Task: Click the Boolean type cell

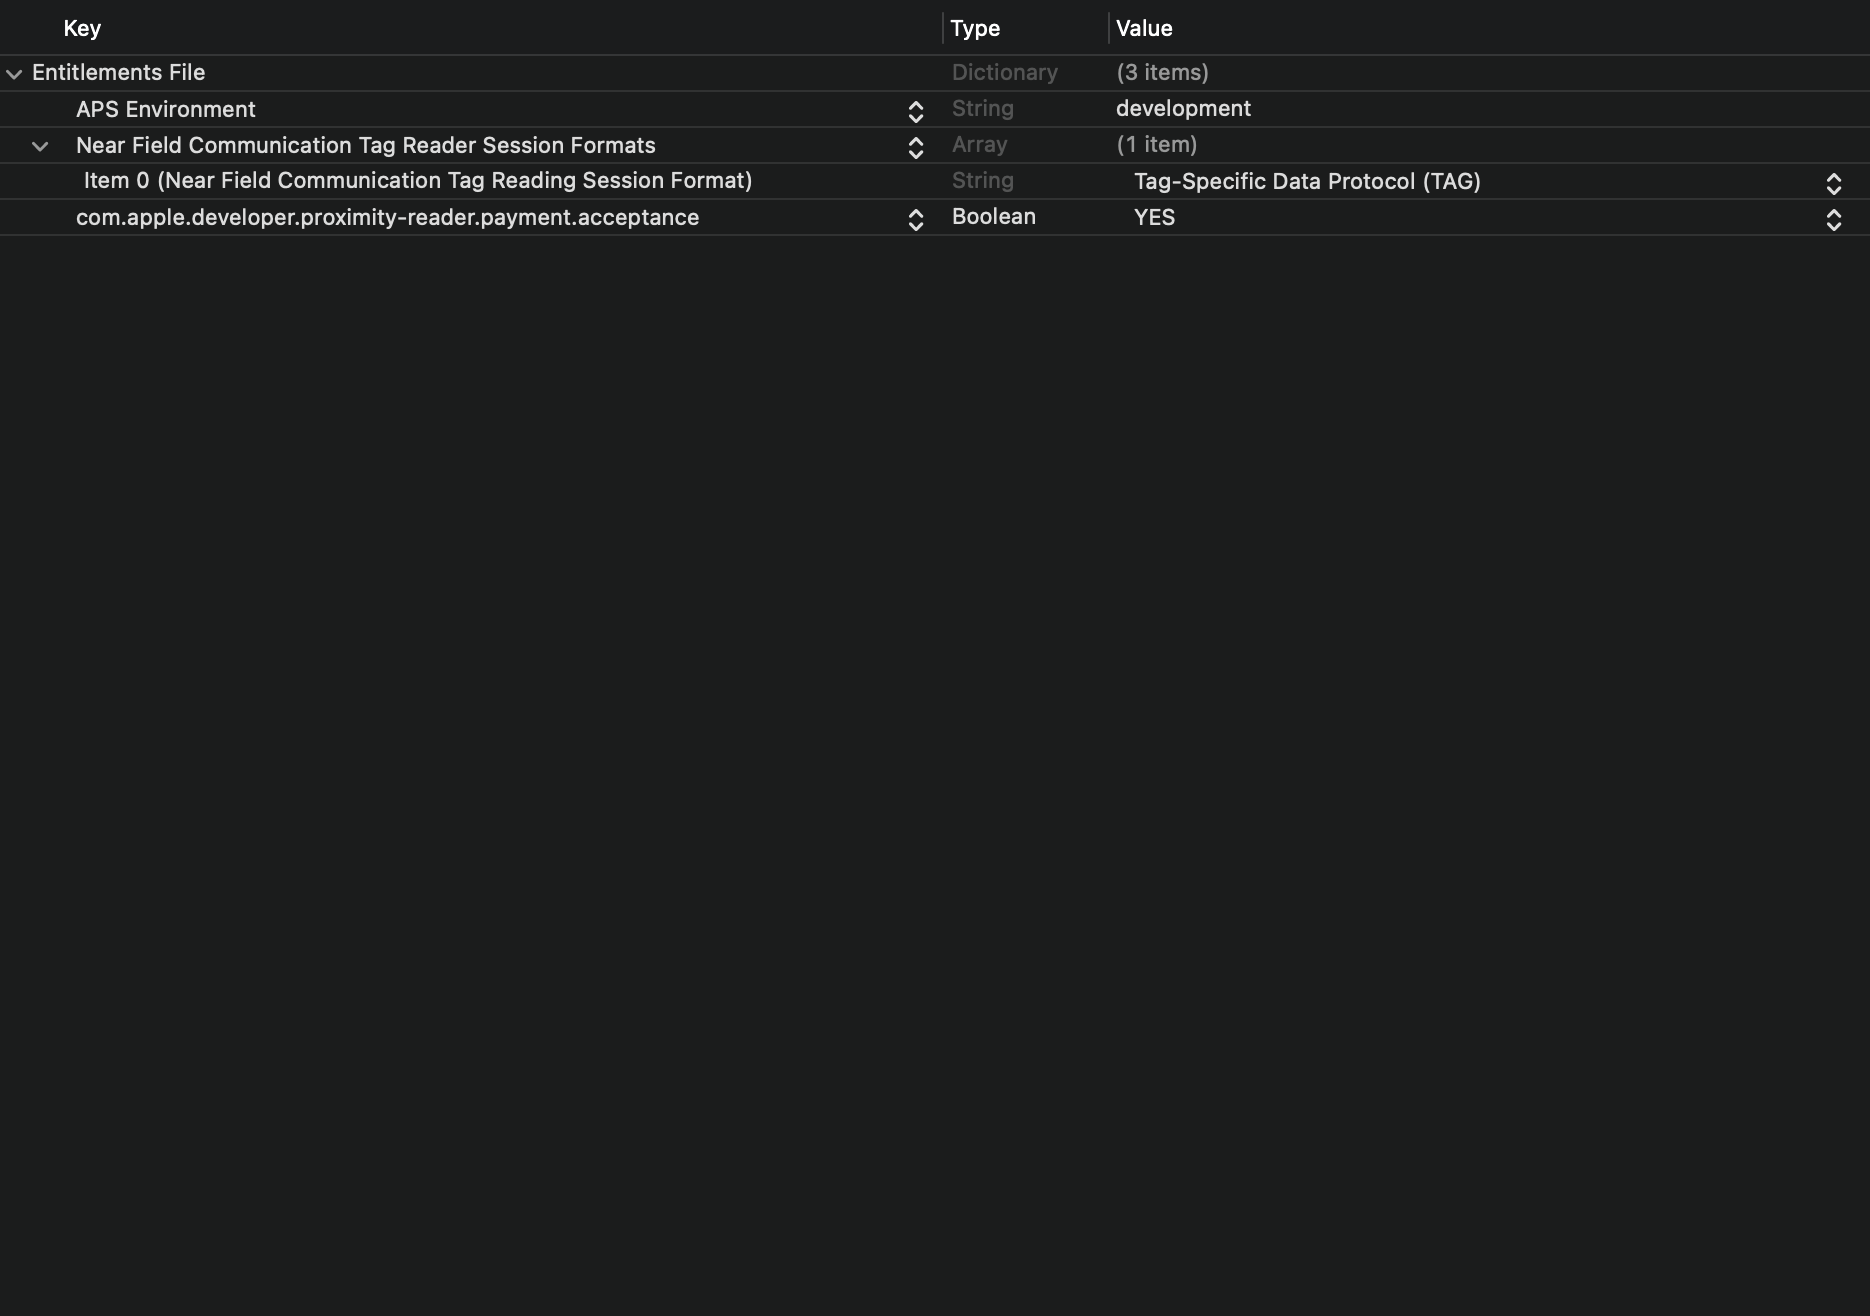Action: click(x=994, y=216)
